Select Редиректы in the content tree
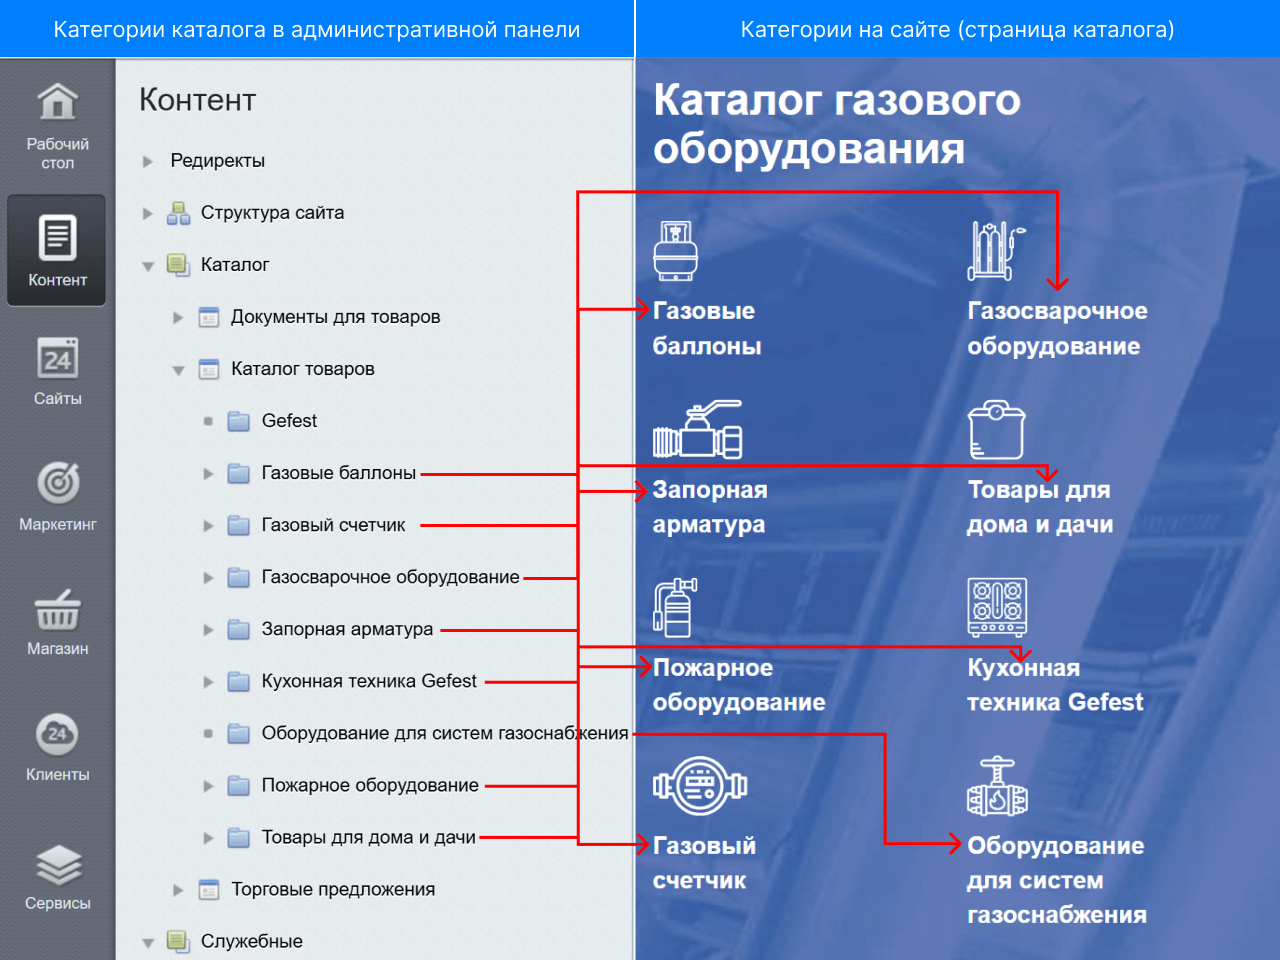 [x=218, y=161]
